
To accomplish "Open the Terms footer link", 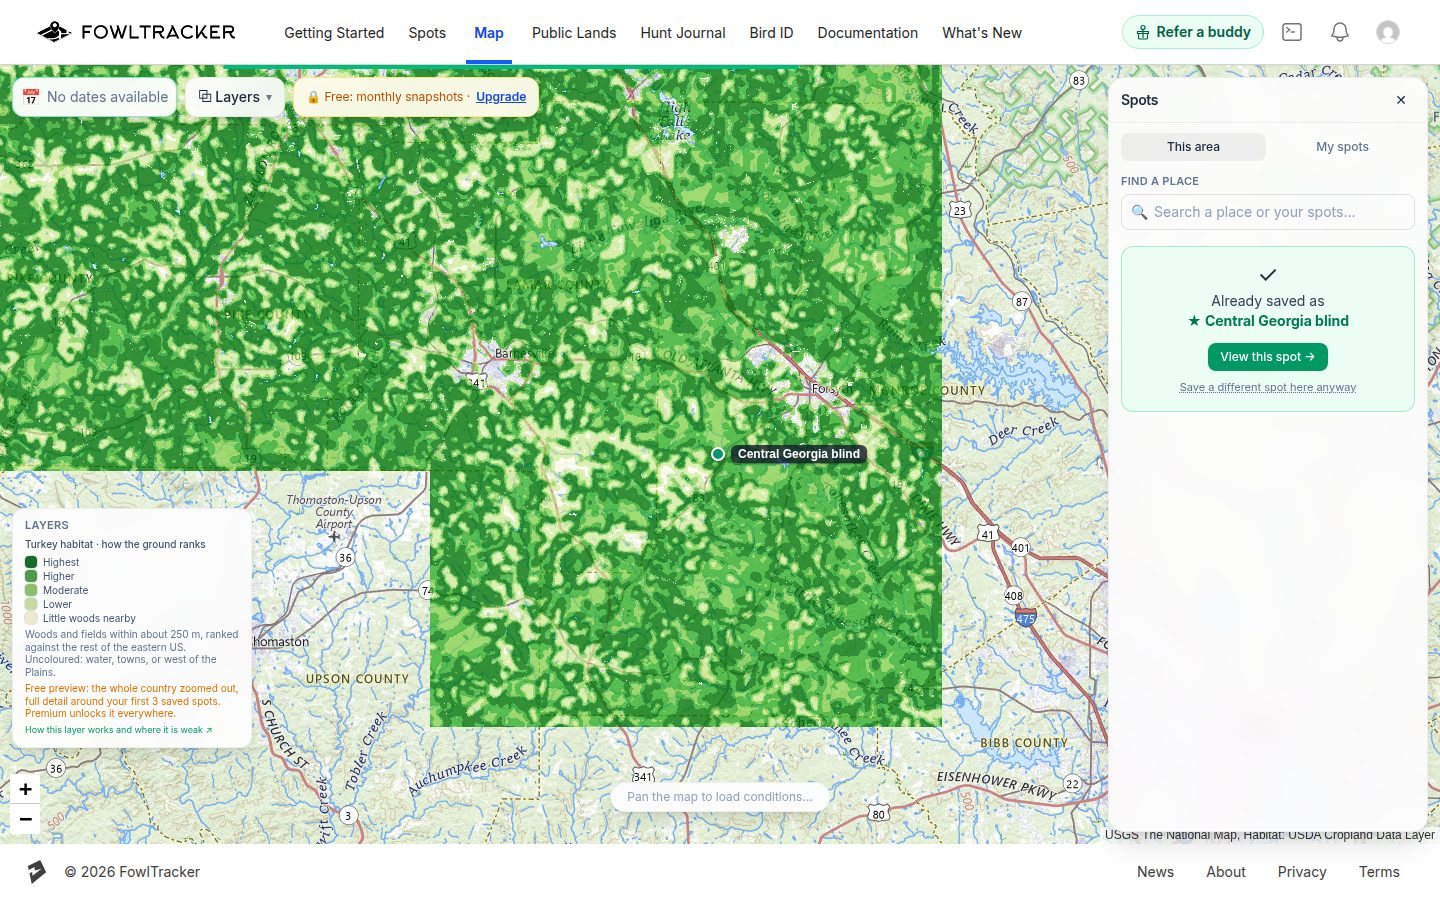I will click(1379, 872).
